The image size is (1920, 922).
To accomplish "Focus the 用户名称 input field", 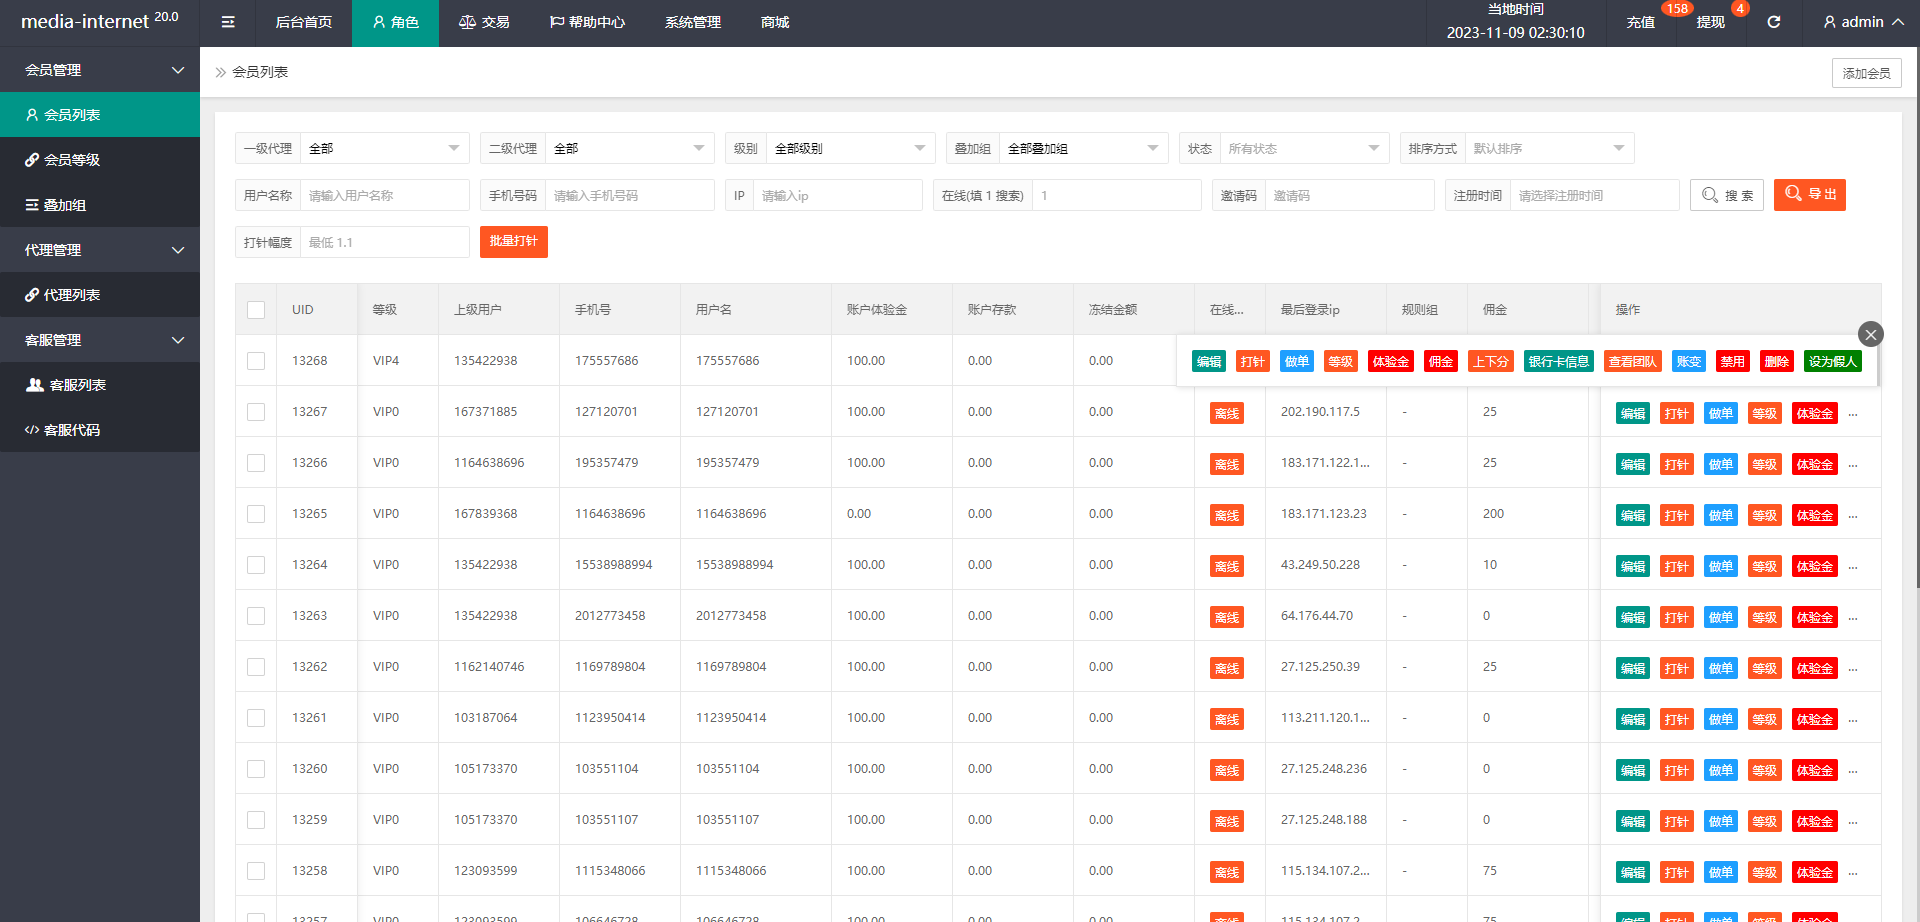I will point(384,195).
